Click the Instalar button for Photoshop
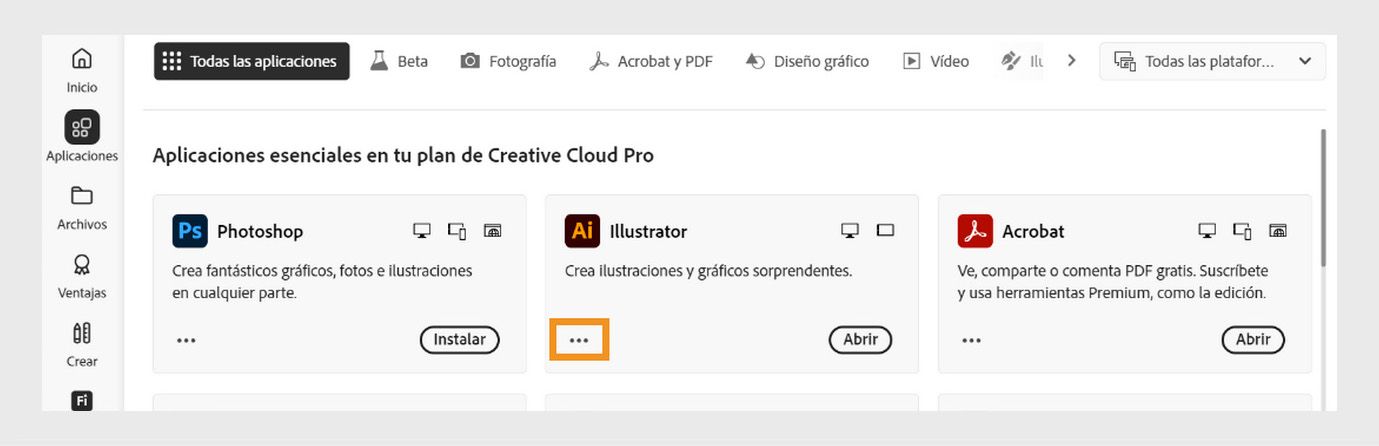Image resolution: width=1379 pixels, height=446 pixels. click(459, 340)
